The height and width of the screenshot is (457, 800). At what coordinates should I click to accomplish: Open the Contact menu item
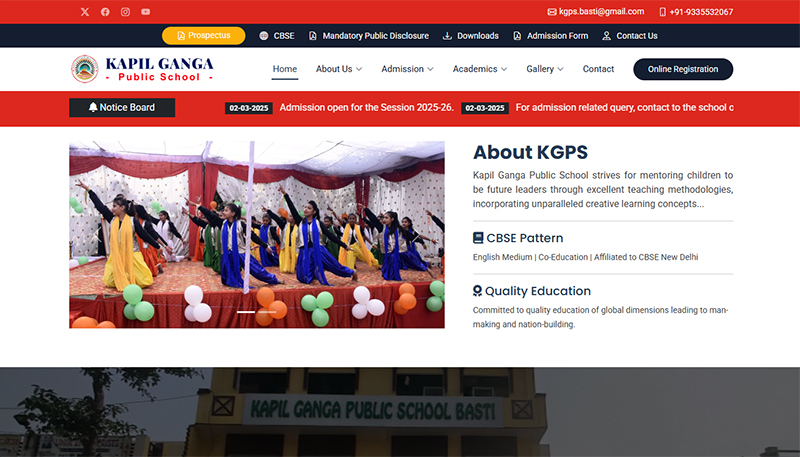coord(598,69)
